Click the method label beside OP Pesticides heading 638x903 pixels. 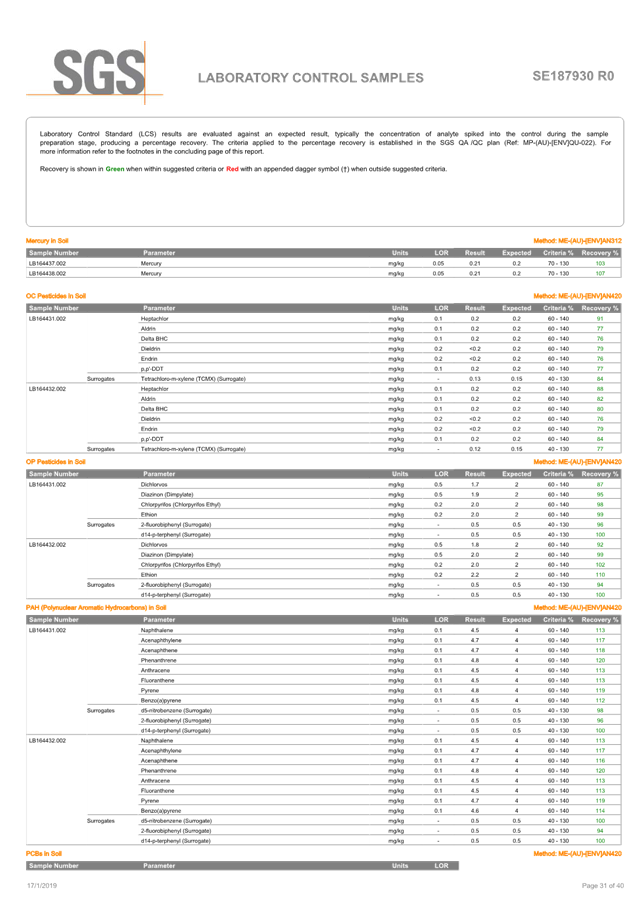pyautogui.click(x=578, y=462)
